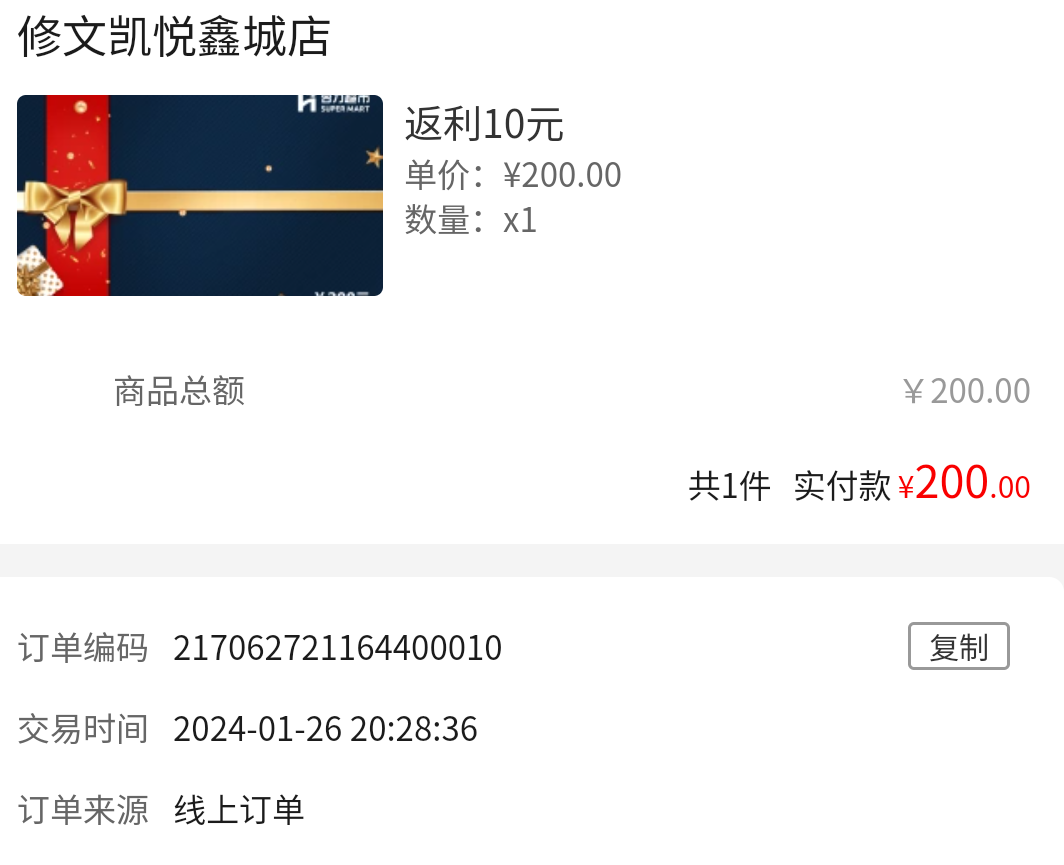This screenshot has width=1064, height=865.
Task: Tap the unit price ¥200.00 text
Action: pos(562,175)
